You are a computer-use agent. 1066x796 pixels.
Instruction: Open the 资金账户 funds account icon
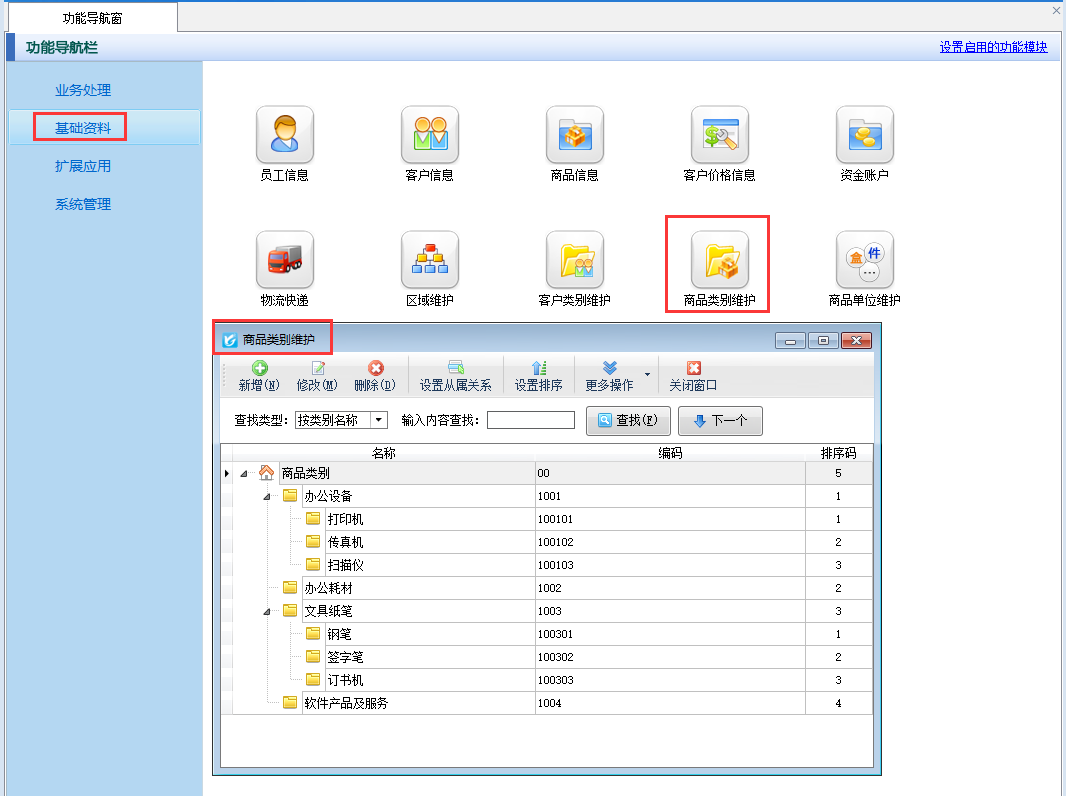tap(865, 135)
